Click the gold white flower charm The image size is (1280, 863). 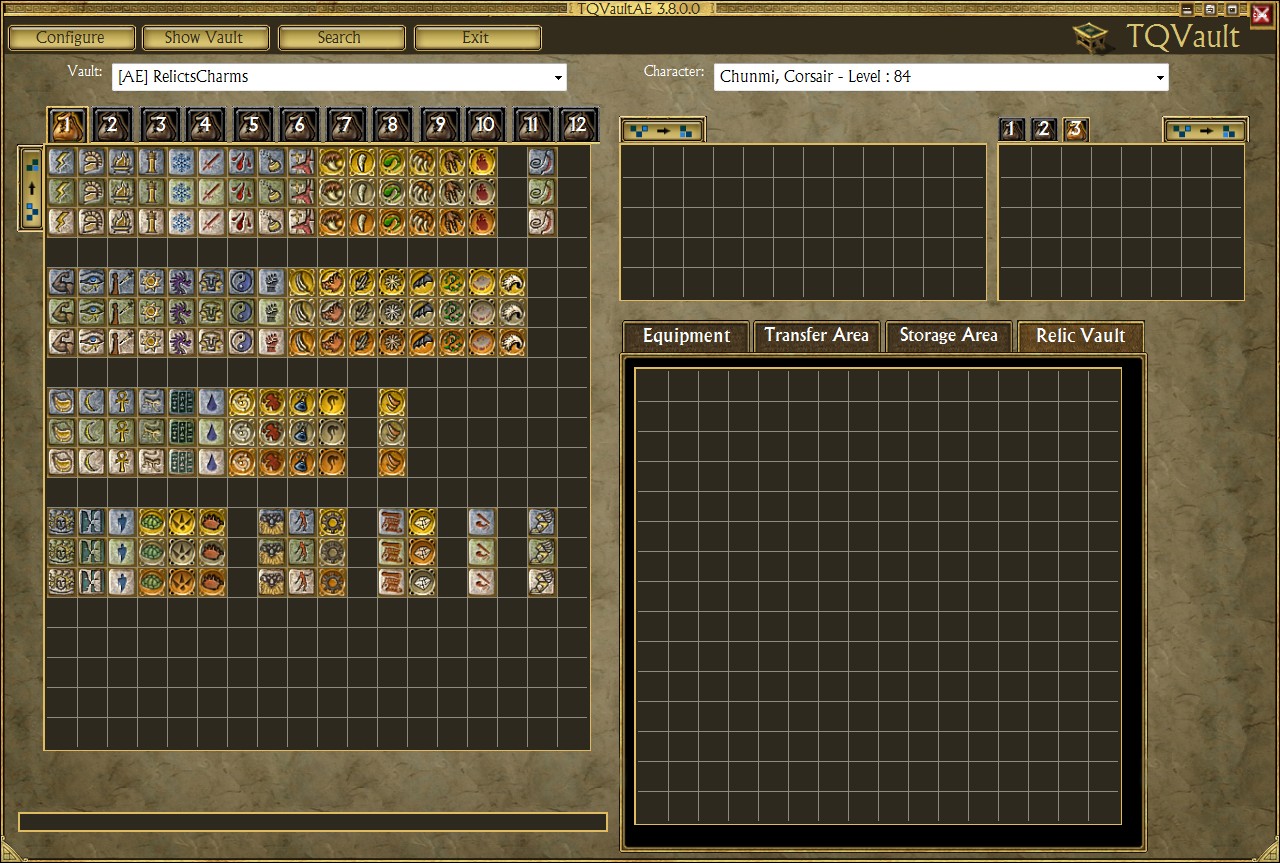click(392, 282)
